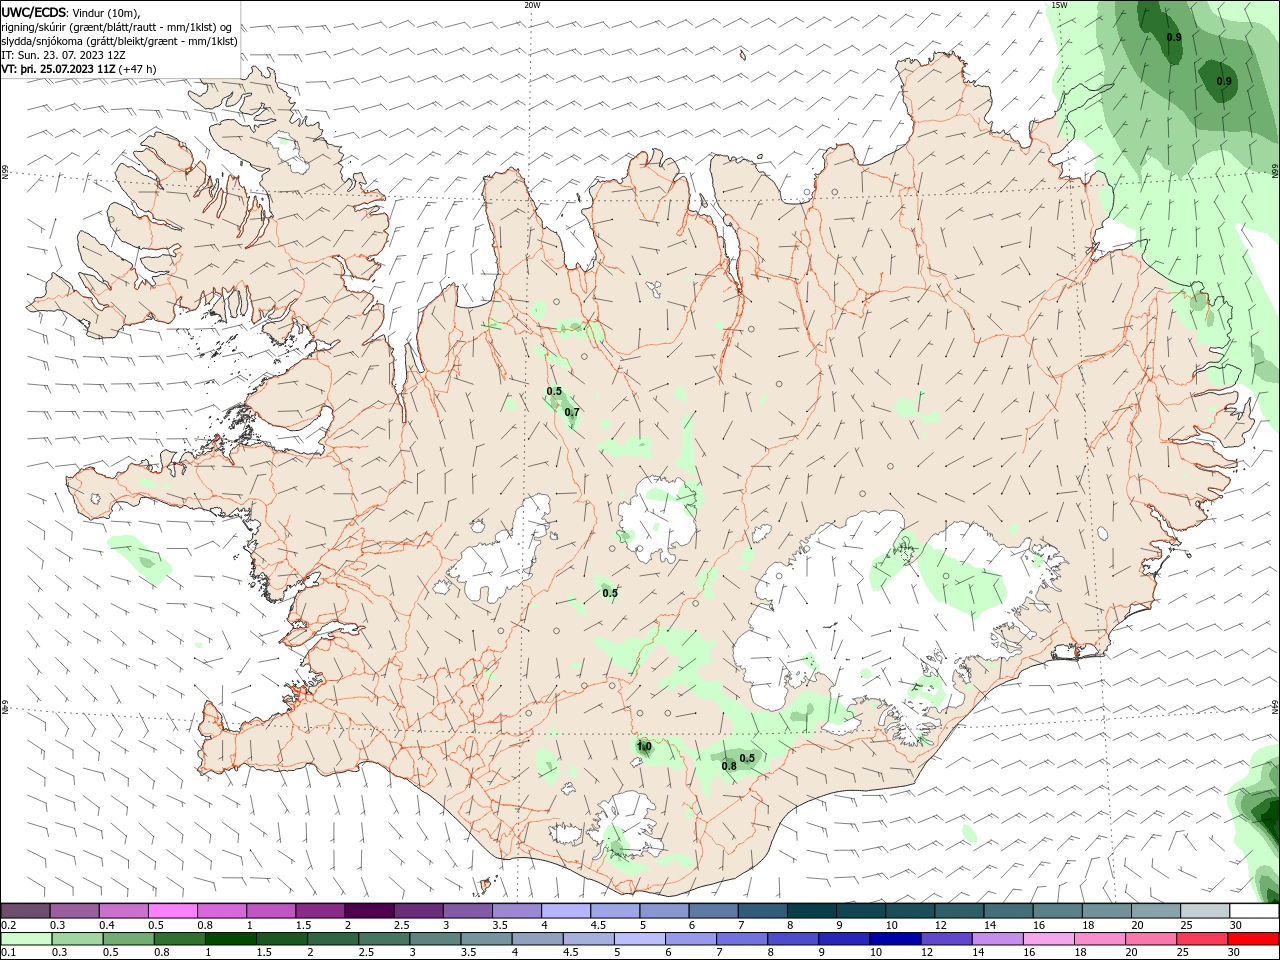Viewport: 1280px width, 960px height.
Task: Pick the lower legend swatch labeled 0.3
Action: coord(77,939)
